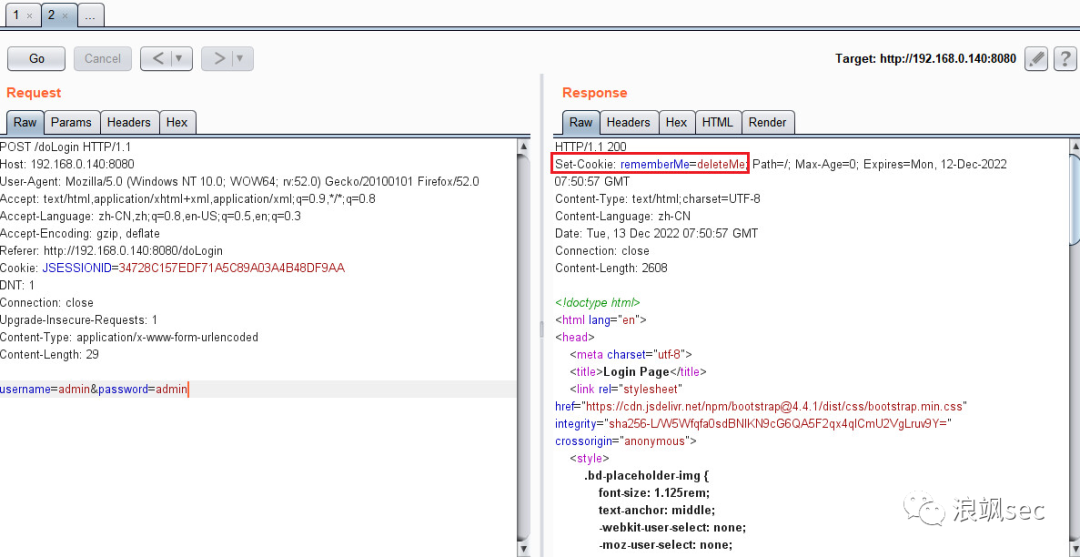Screen dimensions: 1080x557
Task: Click the response Connection: close header
Action: (x=602, y=251)
